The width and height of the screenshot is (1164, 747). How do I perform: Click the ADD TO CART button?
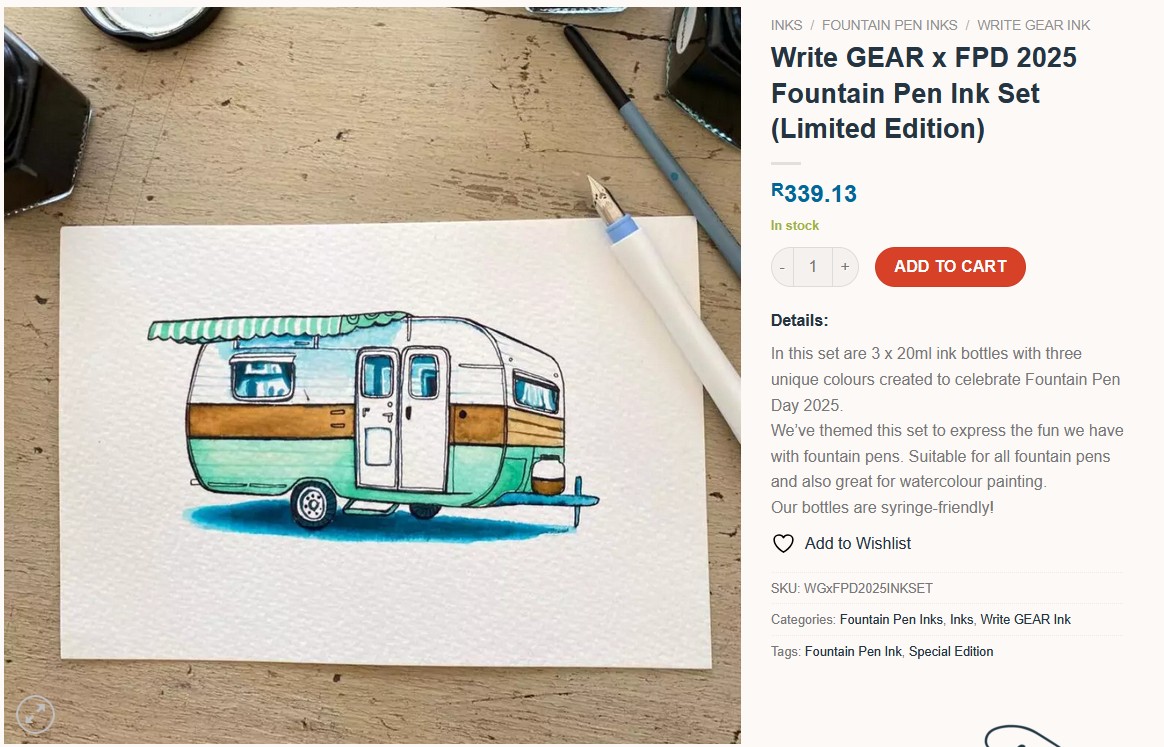pos(949,266)
